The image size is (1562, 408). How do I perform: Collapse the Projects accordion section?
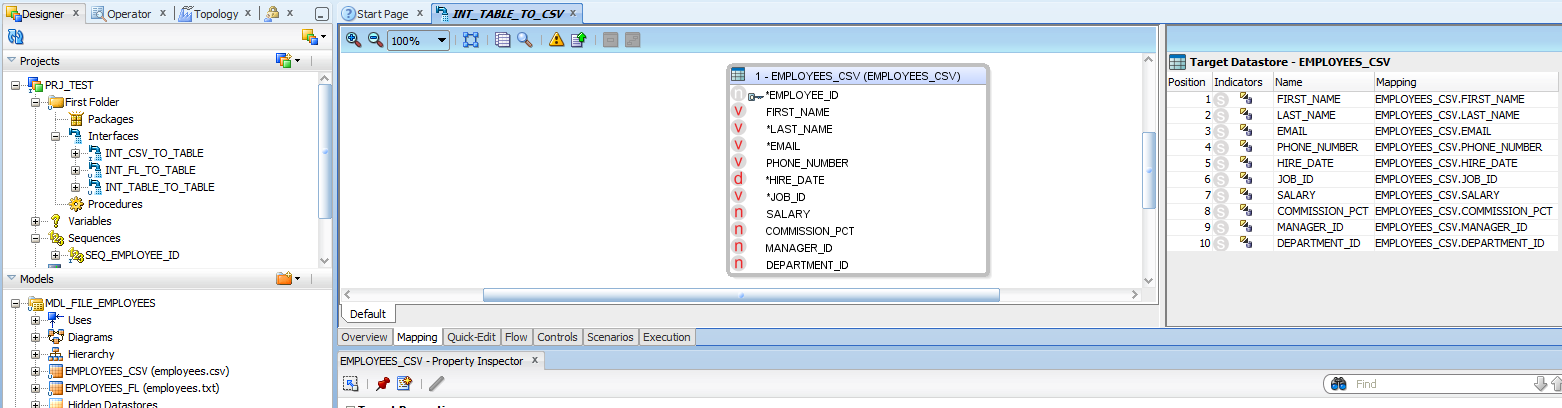point(12,61)
